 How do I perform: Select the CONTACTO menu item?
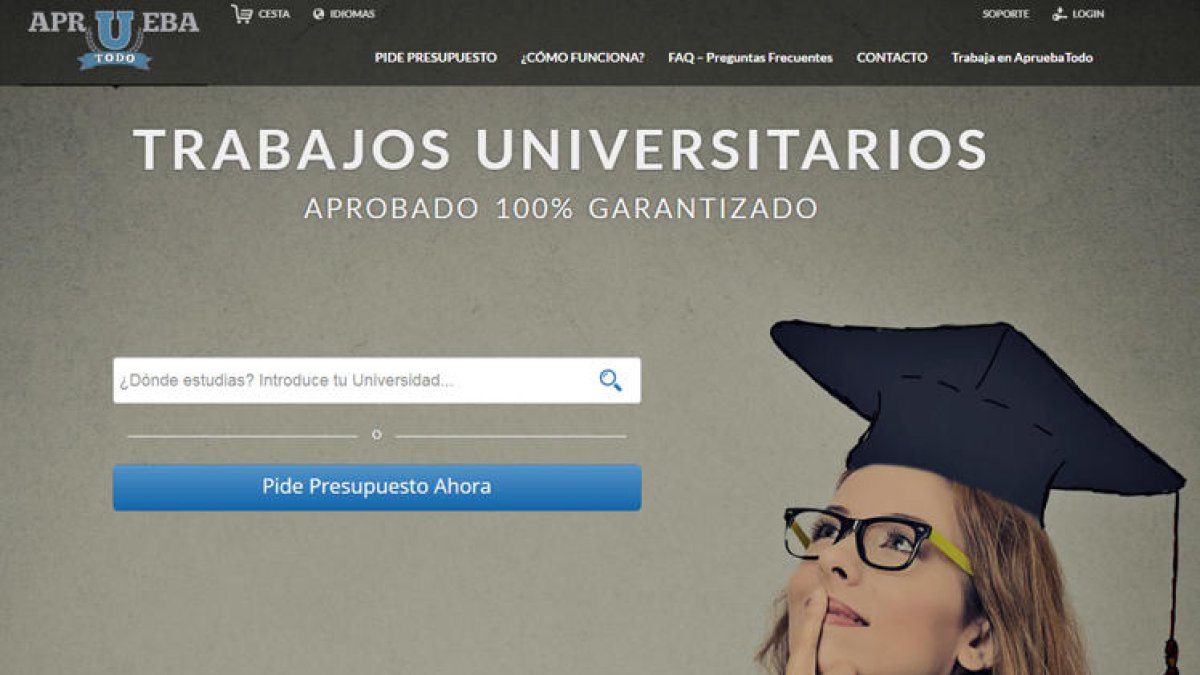(x=892, y=58)
